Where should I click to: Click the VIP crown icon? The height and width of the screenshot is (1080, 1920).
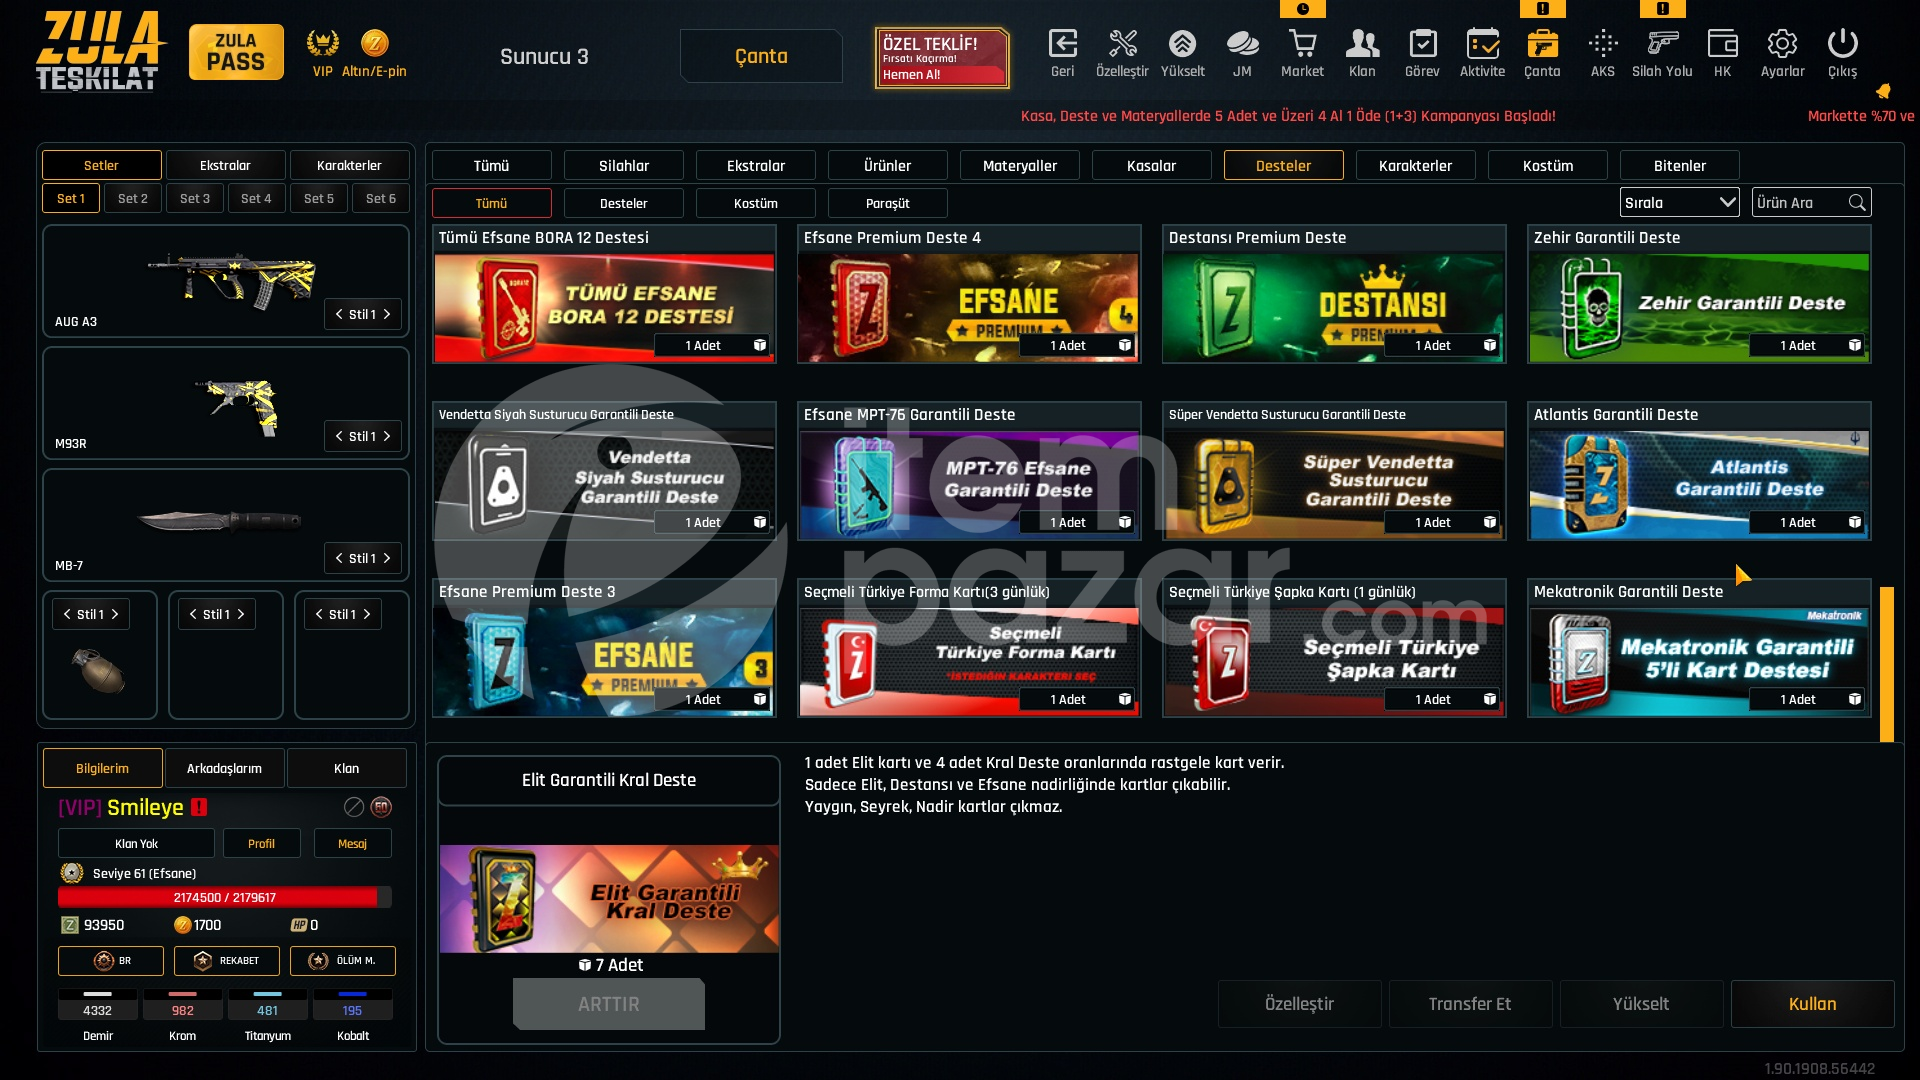click(x=322, y=43)
